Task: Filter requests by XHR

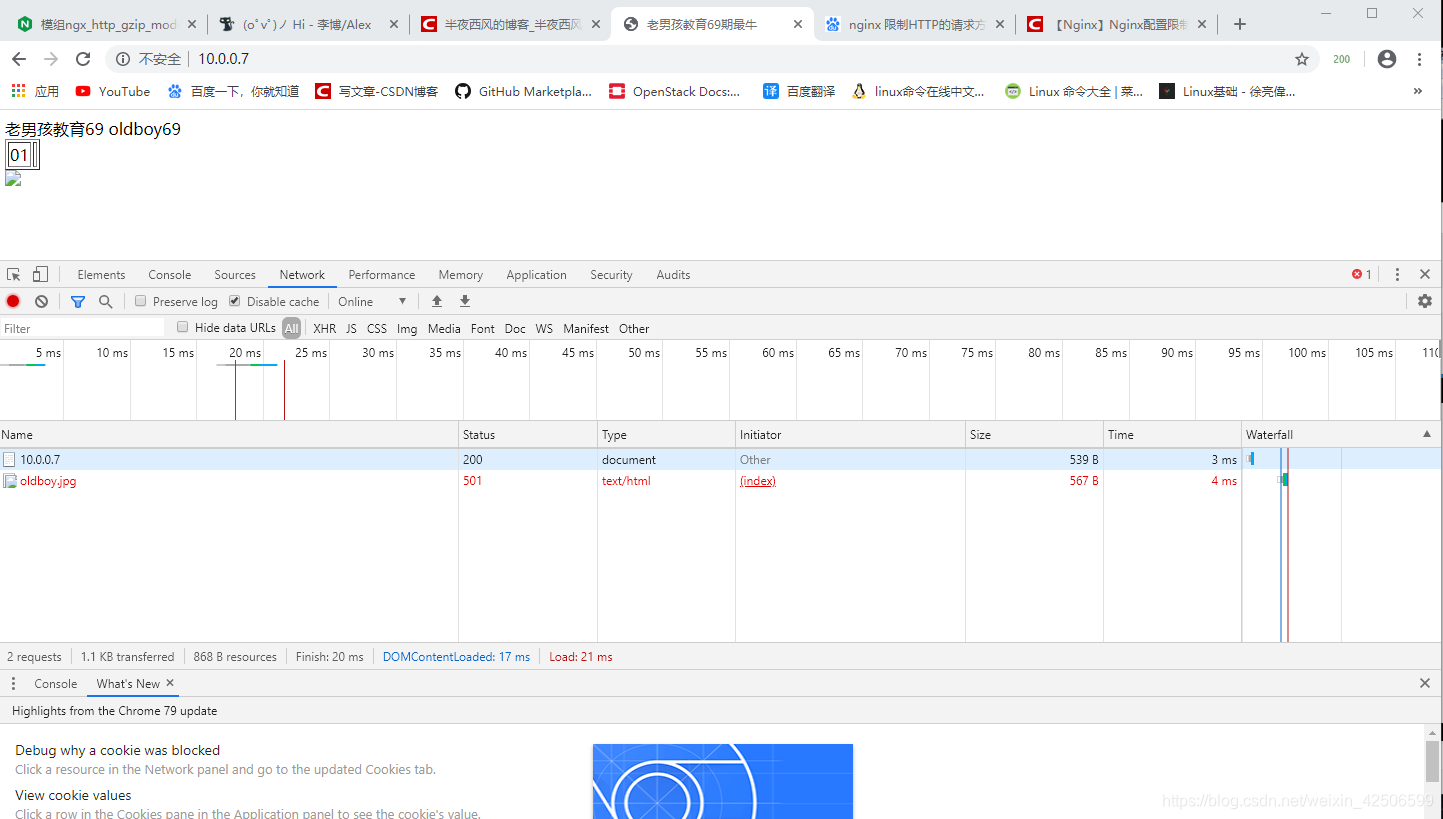Action: (324, 328)
